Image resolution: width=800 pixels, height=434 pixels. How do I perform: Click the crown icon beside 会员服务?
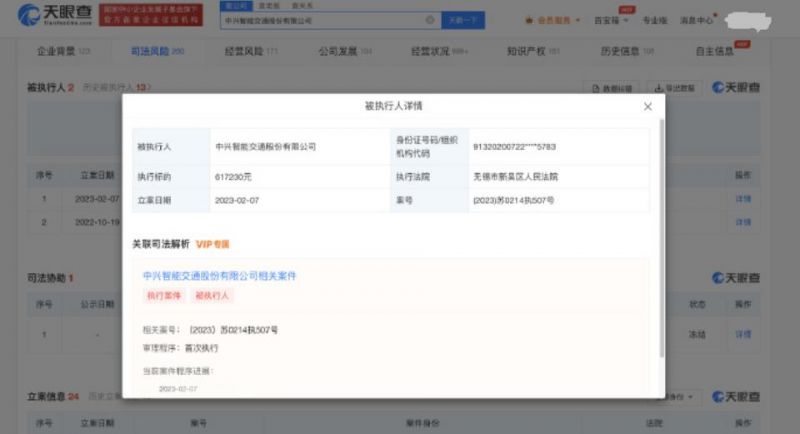pyautogui.click(x=529, y=20)
